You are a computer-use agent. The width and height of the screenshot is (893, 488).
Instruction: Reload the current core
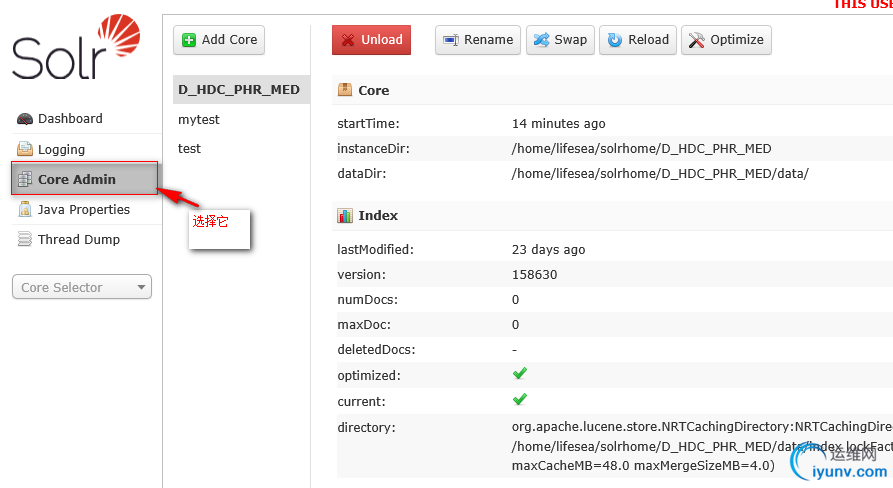(x=638, y=40)
